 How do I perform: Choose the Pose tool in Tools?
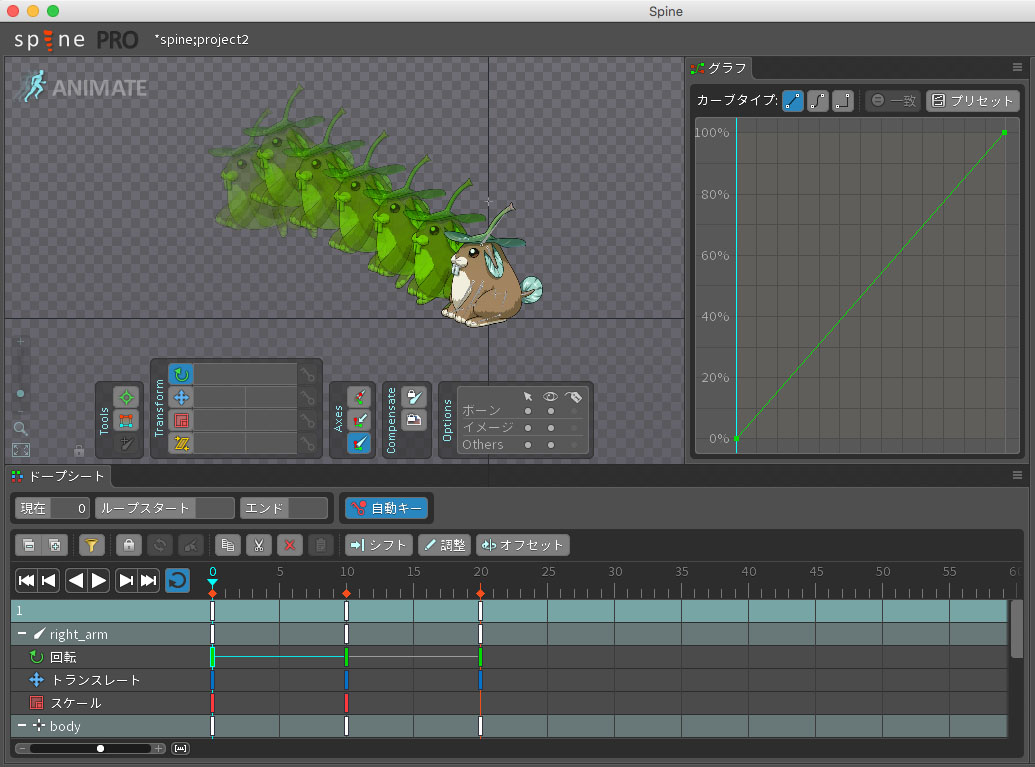coord(126,397)
